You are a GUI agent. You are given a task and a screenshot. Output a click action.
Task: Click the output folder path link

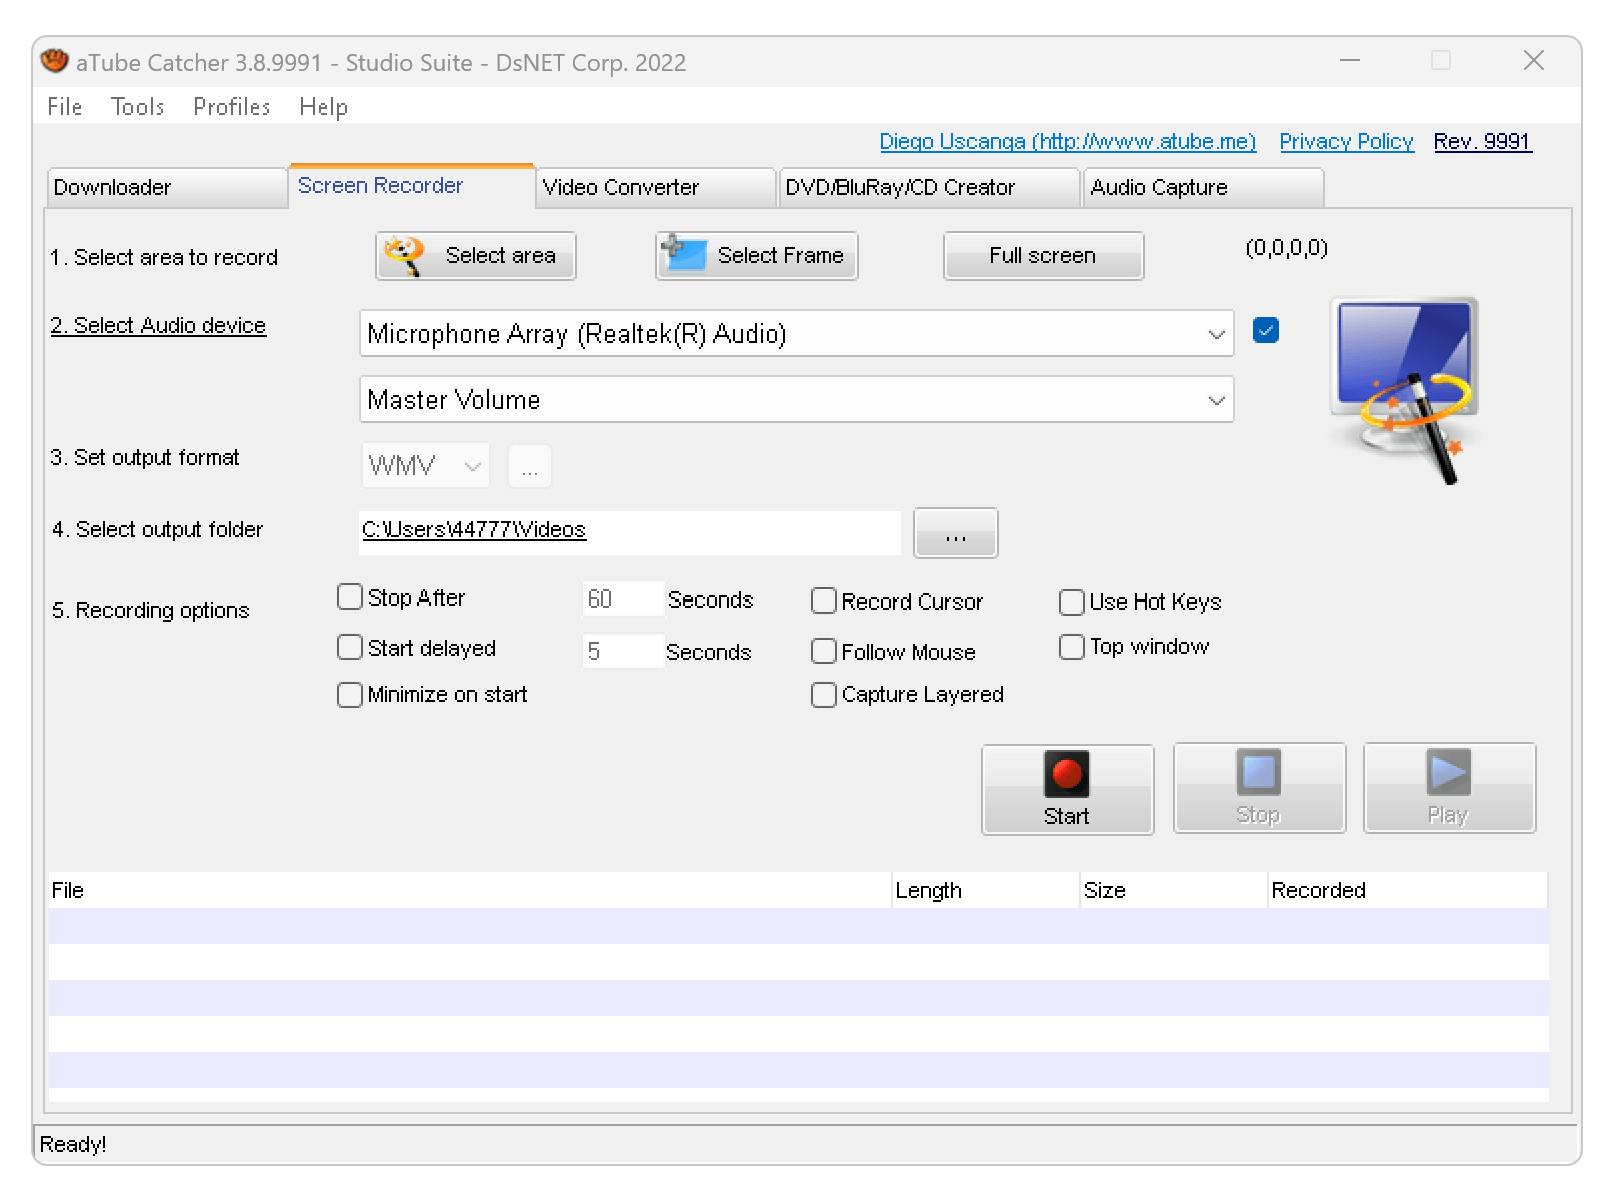474,530
